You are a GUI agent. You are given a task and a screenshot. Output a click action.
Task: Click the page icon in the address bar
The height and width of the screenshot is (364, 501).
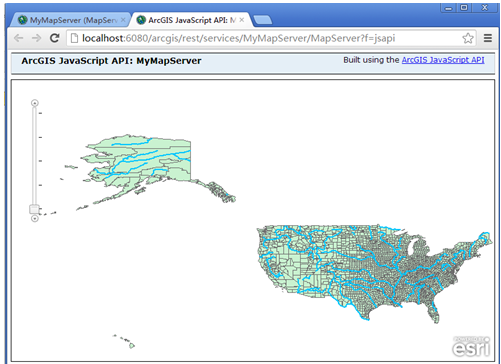[75, 38]
